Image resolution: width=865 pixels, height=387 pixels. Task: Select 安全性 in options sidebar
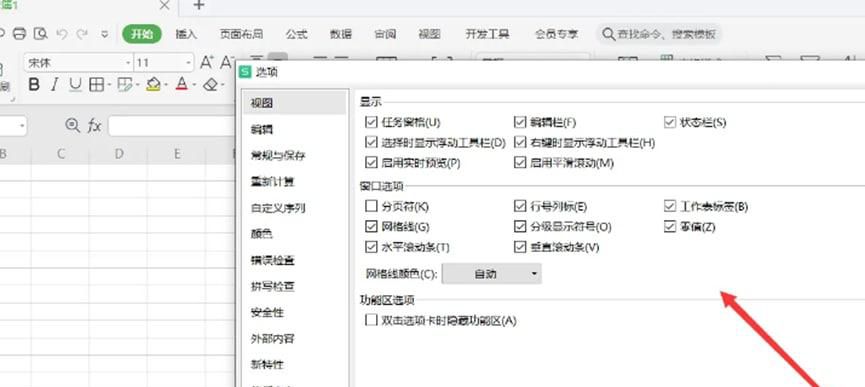click(x=295, y=313)
